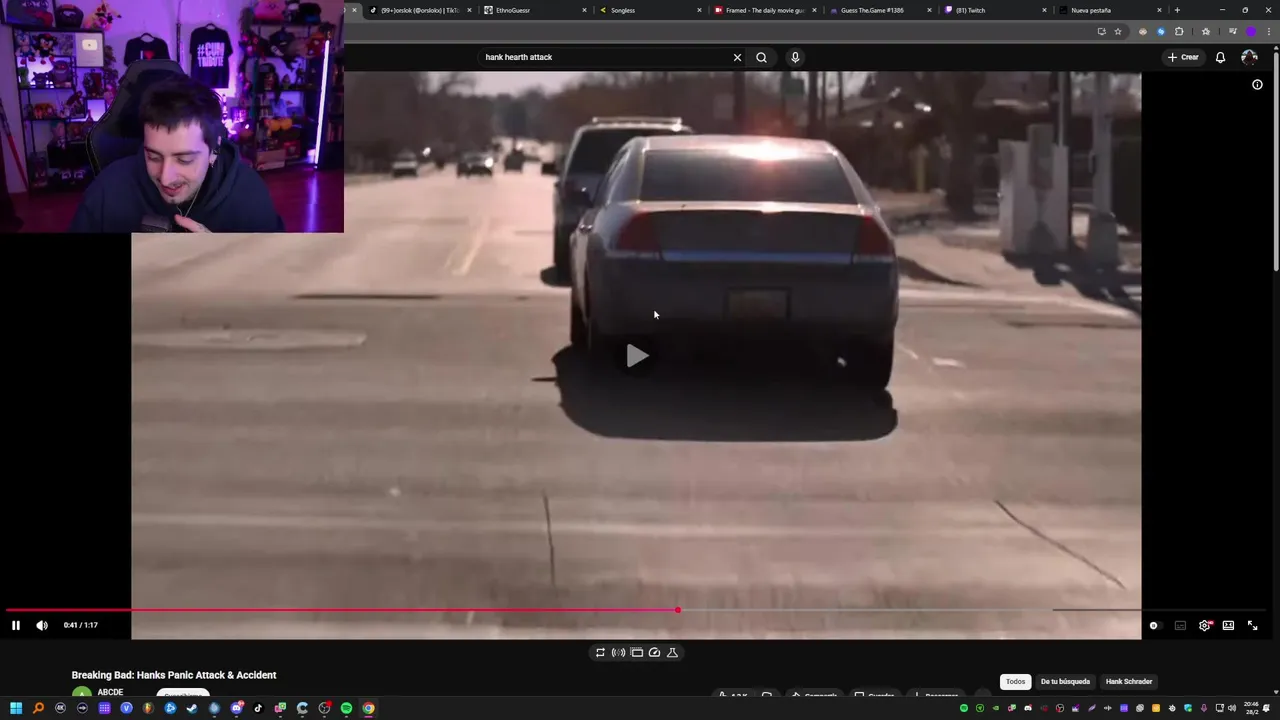1280x720 pixels.
Task: Enter fullscreen mode in the player
Action: click(1252, 625)
